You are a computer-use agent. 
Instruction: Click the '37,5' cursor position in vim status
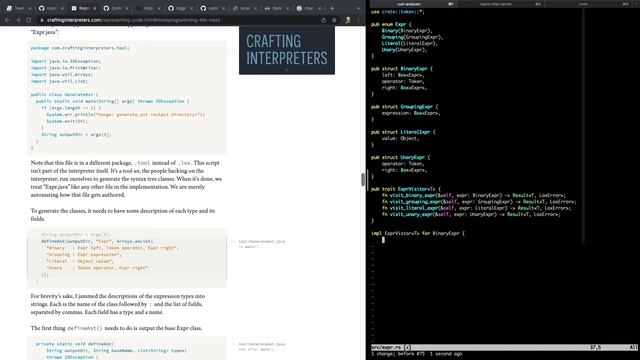pyautogui.click(x=595, y=347)
